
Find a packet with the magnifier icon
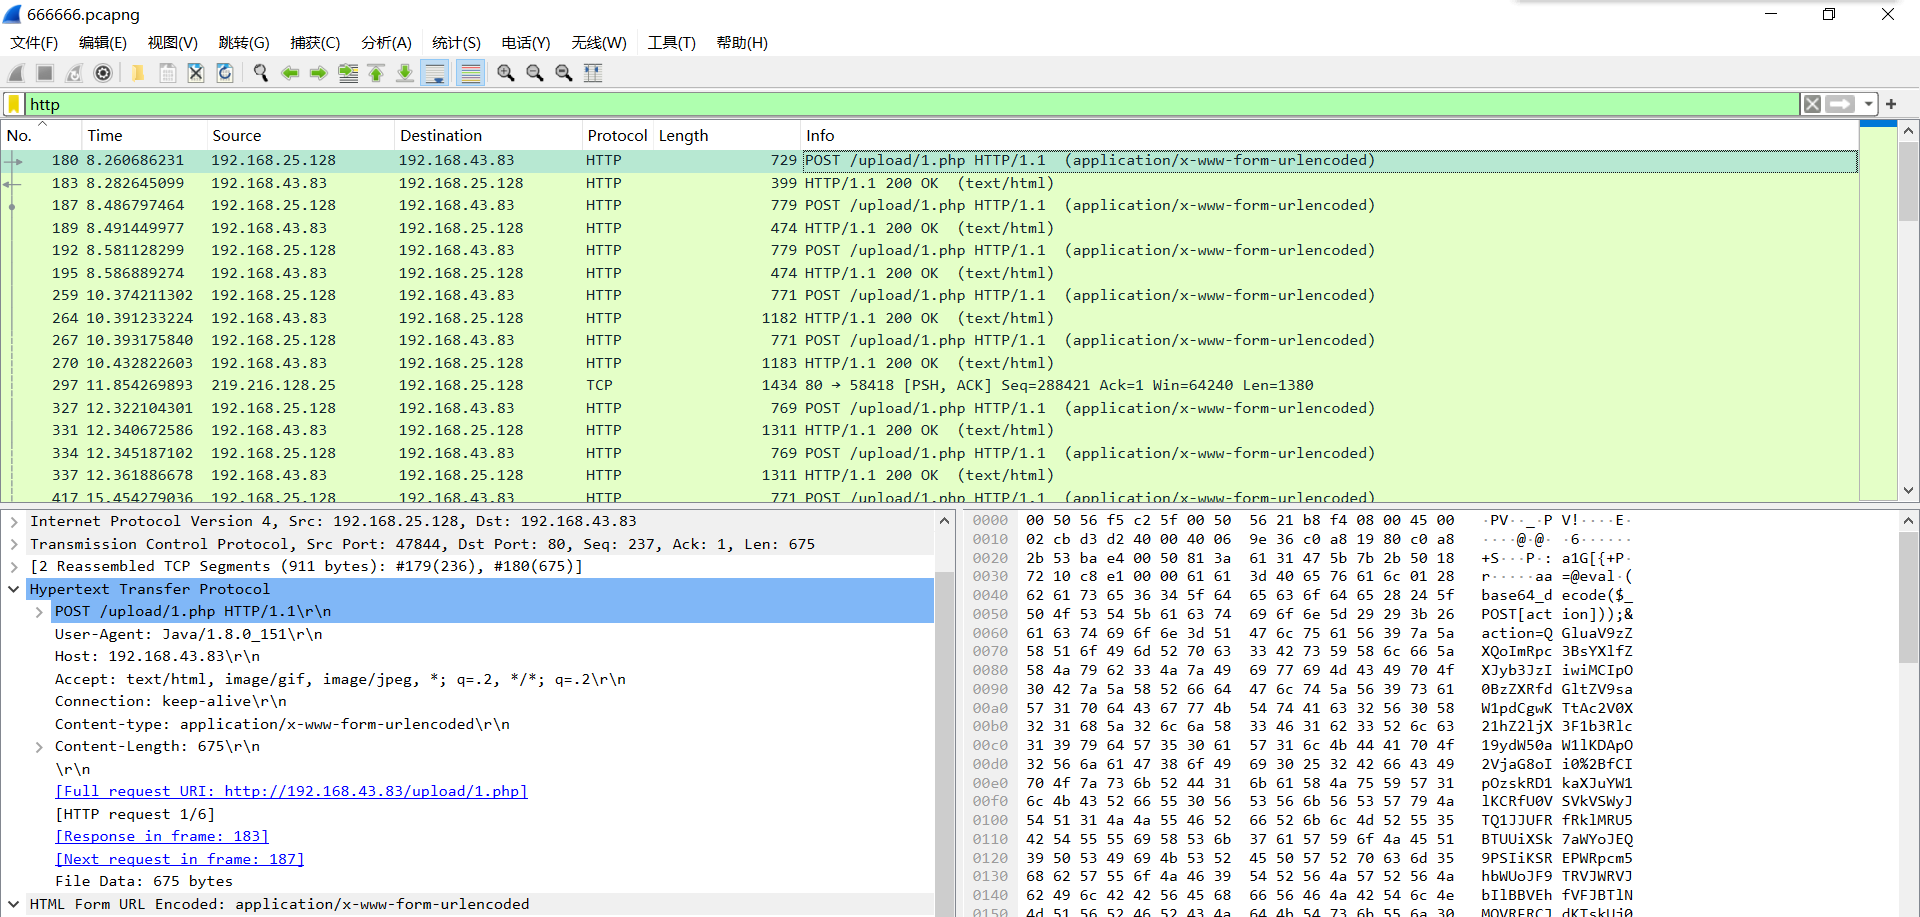[x=261, y=73]
